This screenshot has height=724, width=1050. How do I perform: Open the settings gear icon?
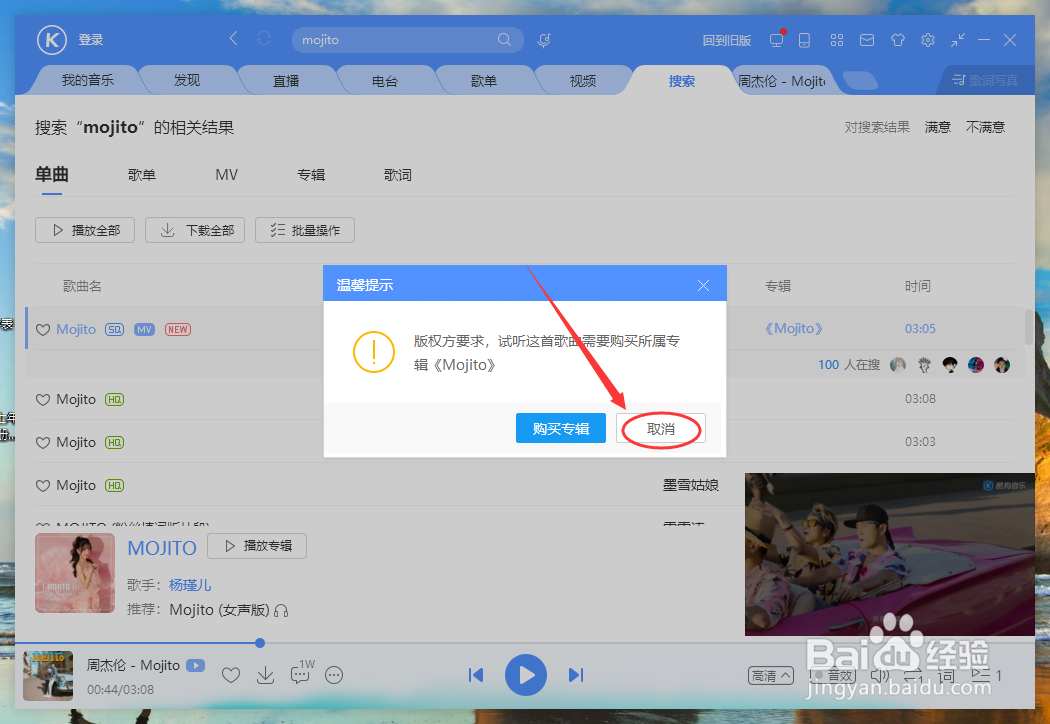(927, 40)
